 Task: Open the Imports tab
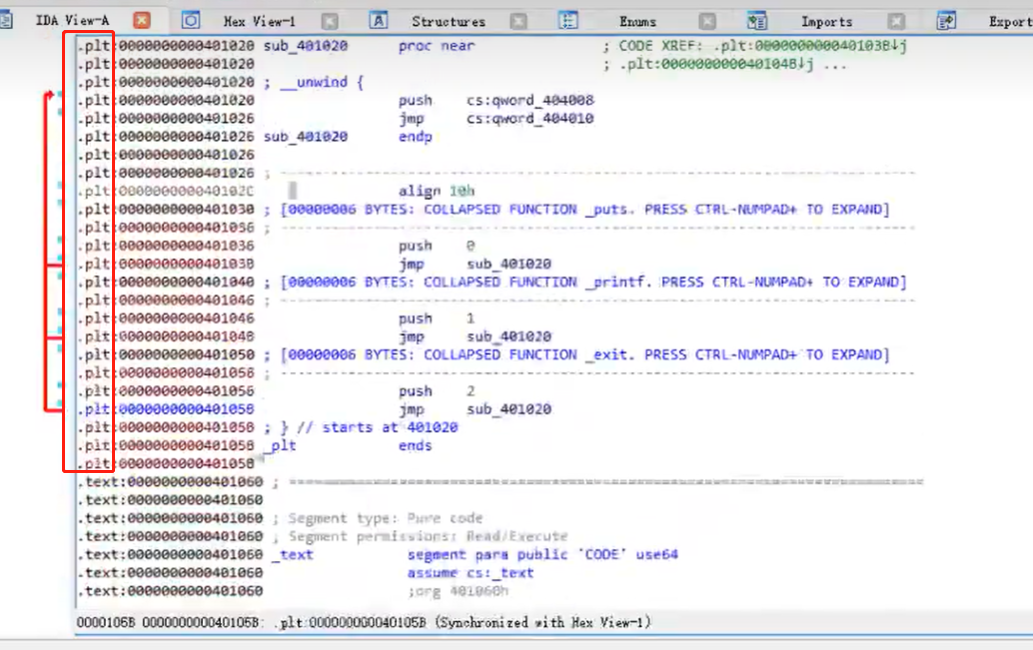827,21
